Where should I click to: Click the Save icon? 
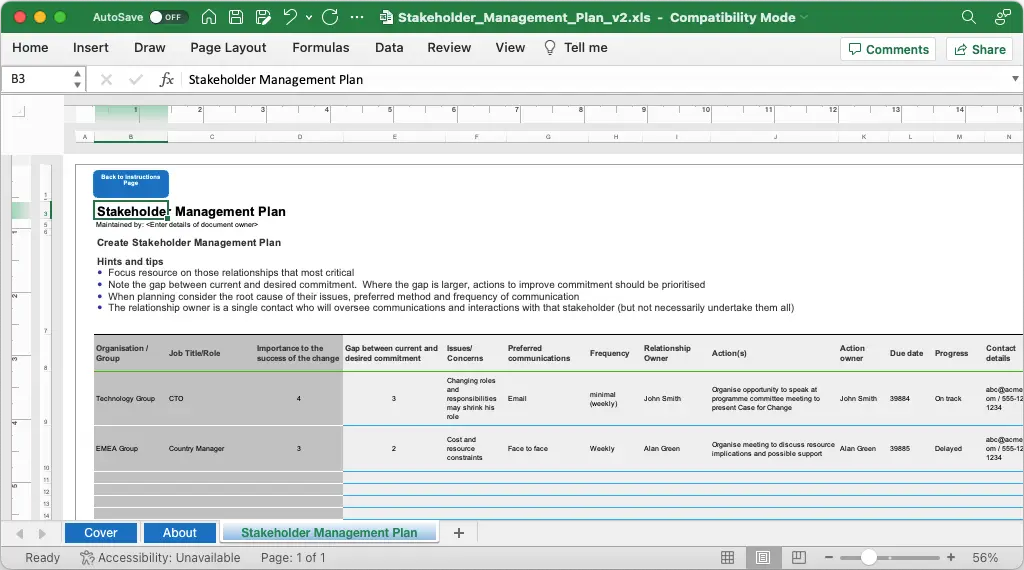point(236,17)
